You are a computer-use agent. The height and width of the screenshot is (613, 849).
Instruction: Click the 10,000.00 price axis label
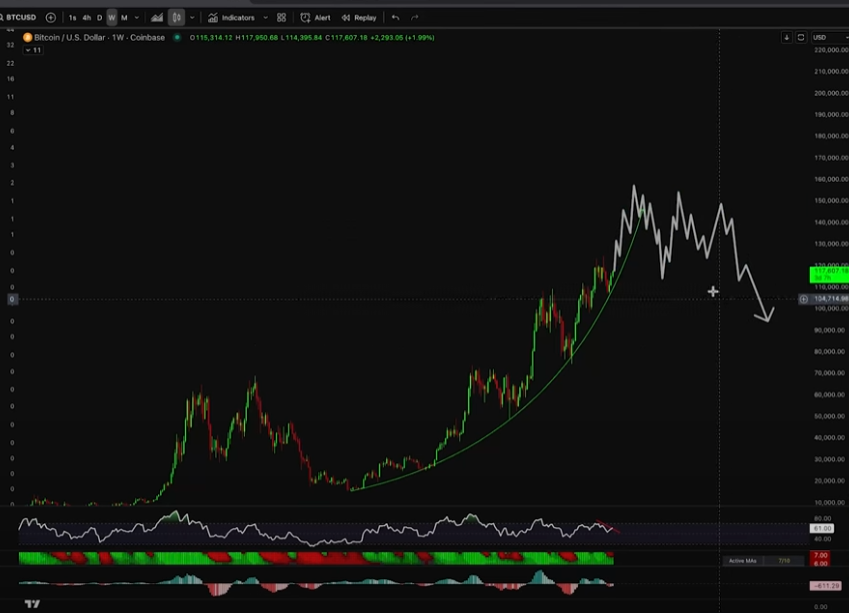[x=831, y=502]
